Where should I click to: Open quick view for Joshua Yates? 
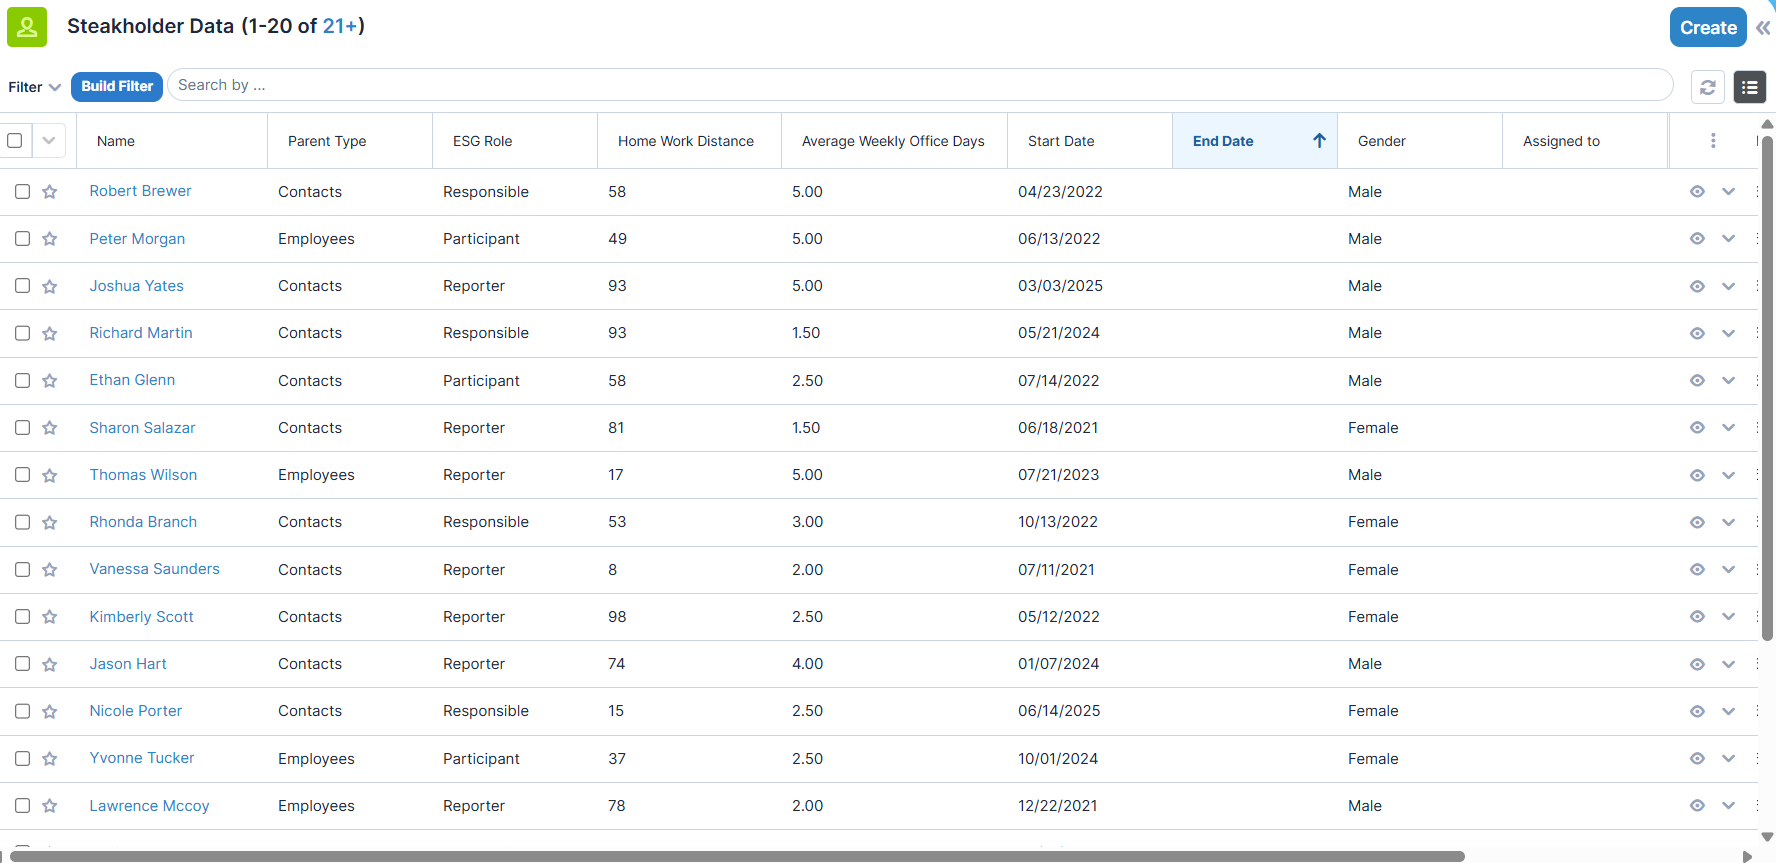click(1697, 286)
